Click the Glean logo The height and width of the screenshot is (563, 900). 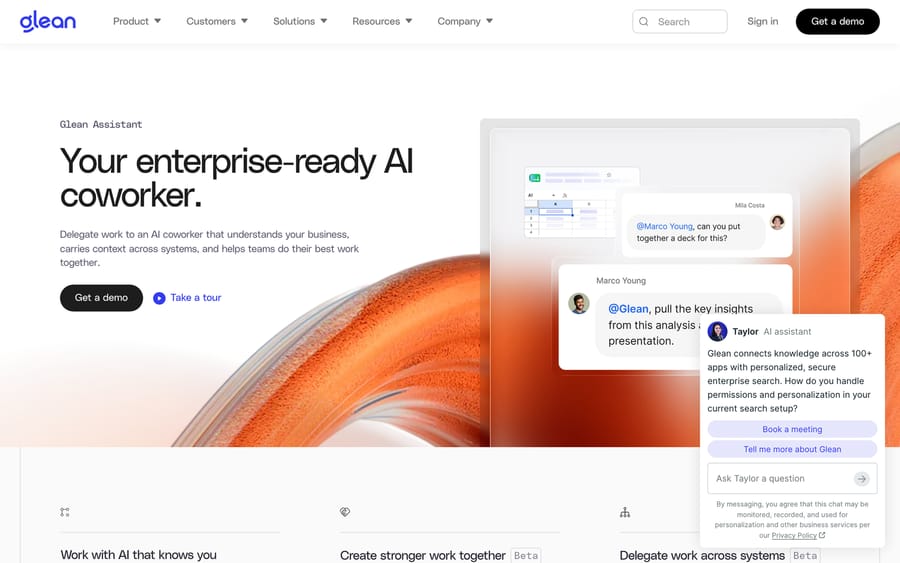tap(48, 21)
